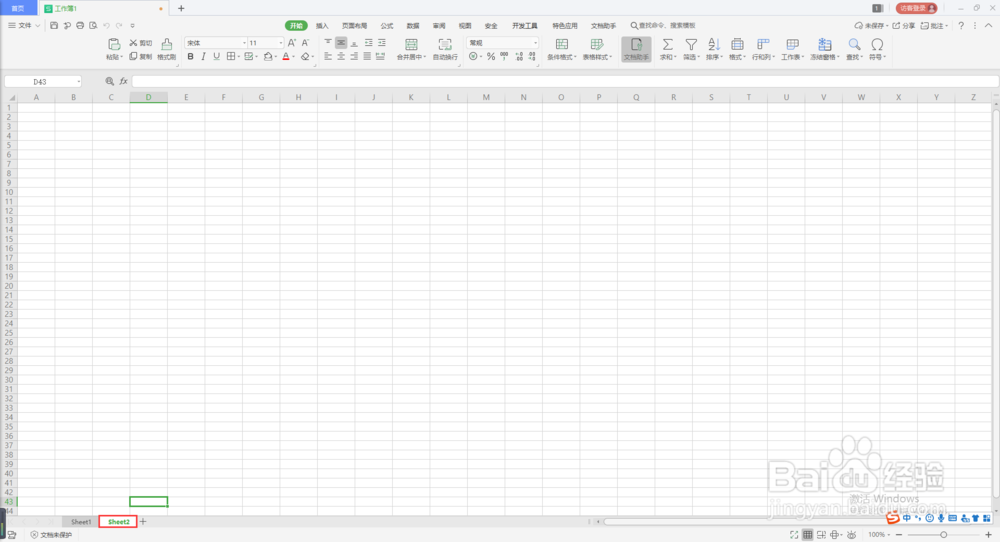Viewport: 1000px width, 542px height.
Task: Click the help question mark icon
Action: coord(961,26)
